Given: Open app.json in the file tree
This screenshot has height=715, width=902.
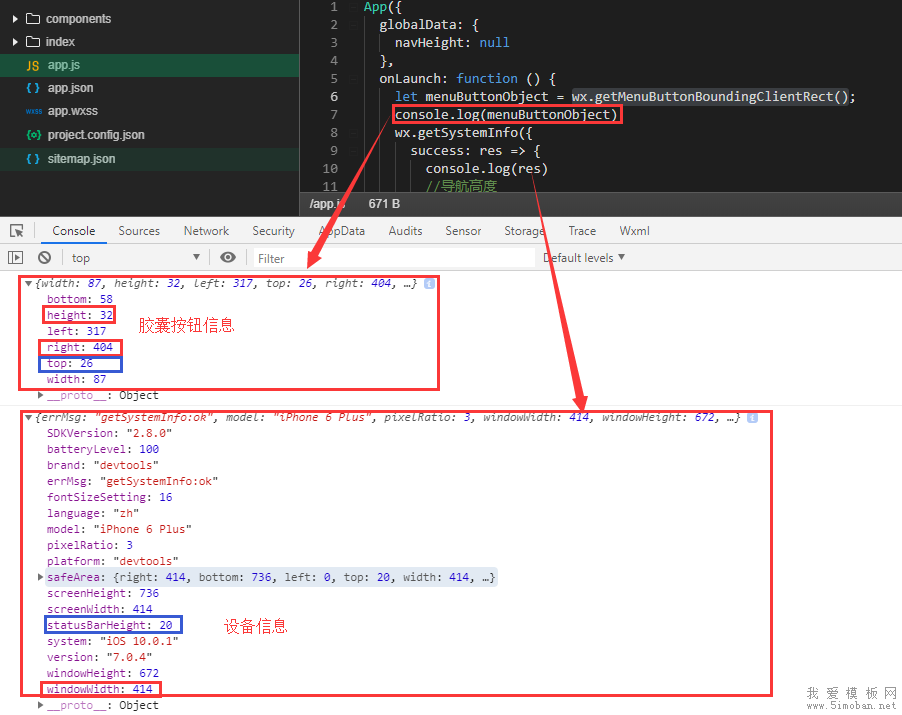Looking at the screenshot, I should (x=70, y=89).
